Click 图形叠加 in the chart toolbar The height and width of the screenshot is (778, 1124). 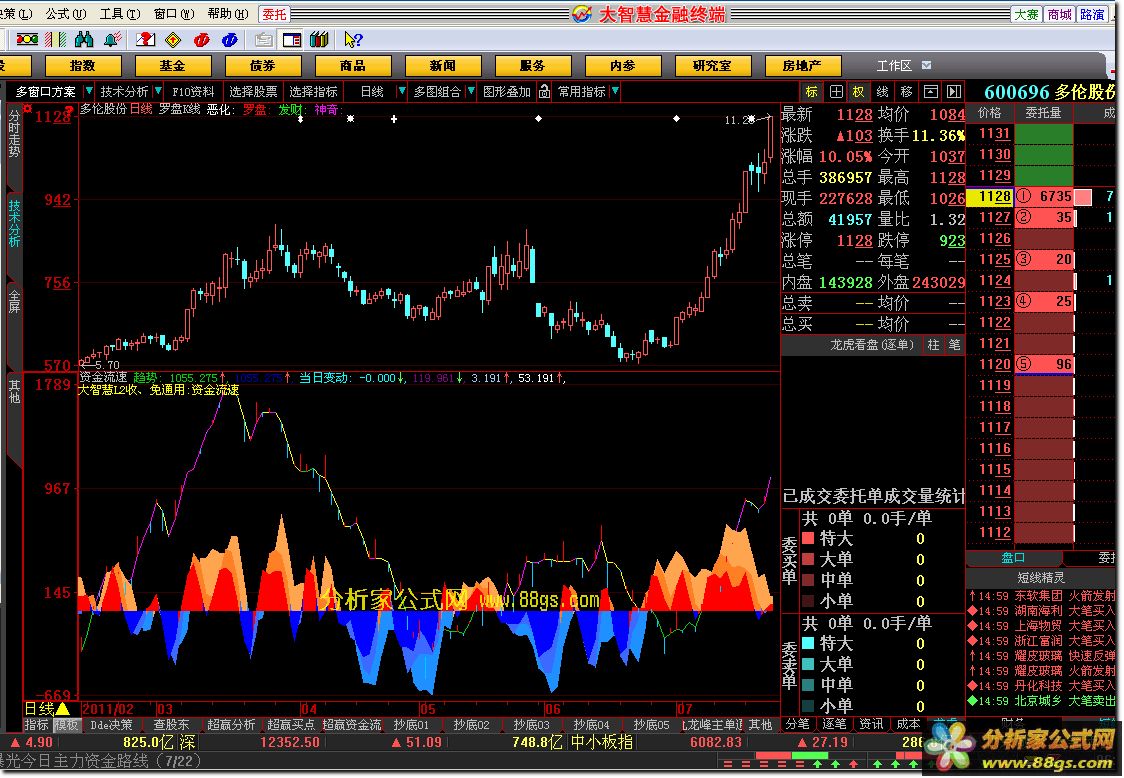pyautogui.click(x=507, y=91)
